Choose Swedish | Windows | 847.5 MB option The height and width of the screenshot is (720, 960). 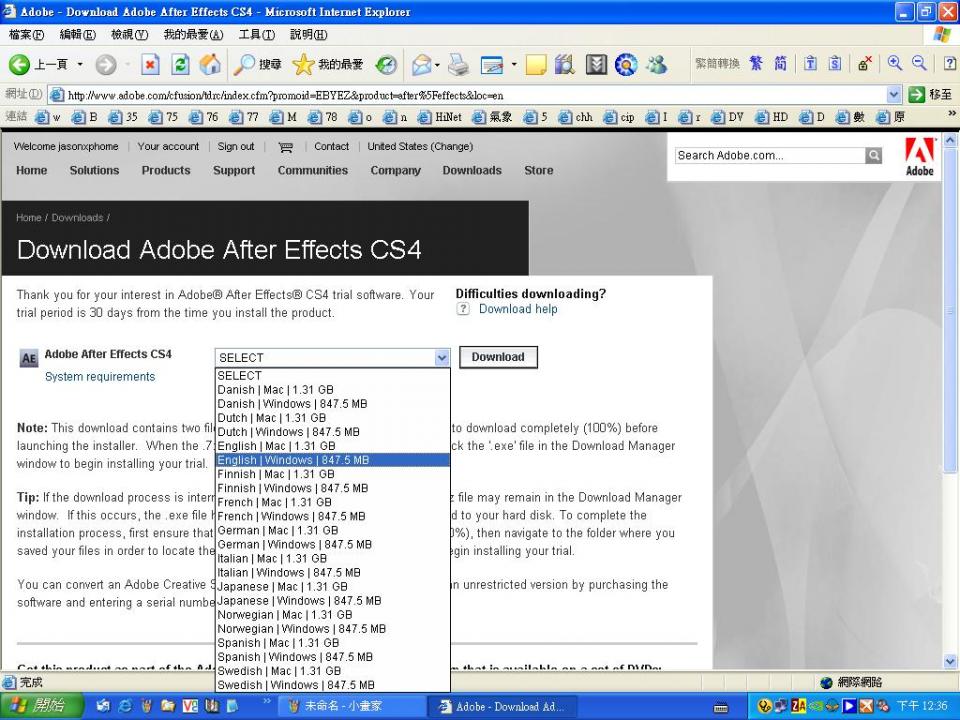pos(333,685)
